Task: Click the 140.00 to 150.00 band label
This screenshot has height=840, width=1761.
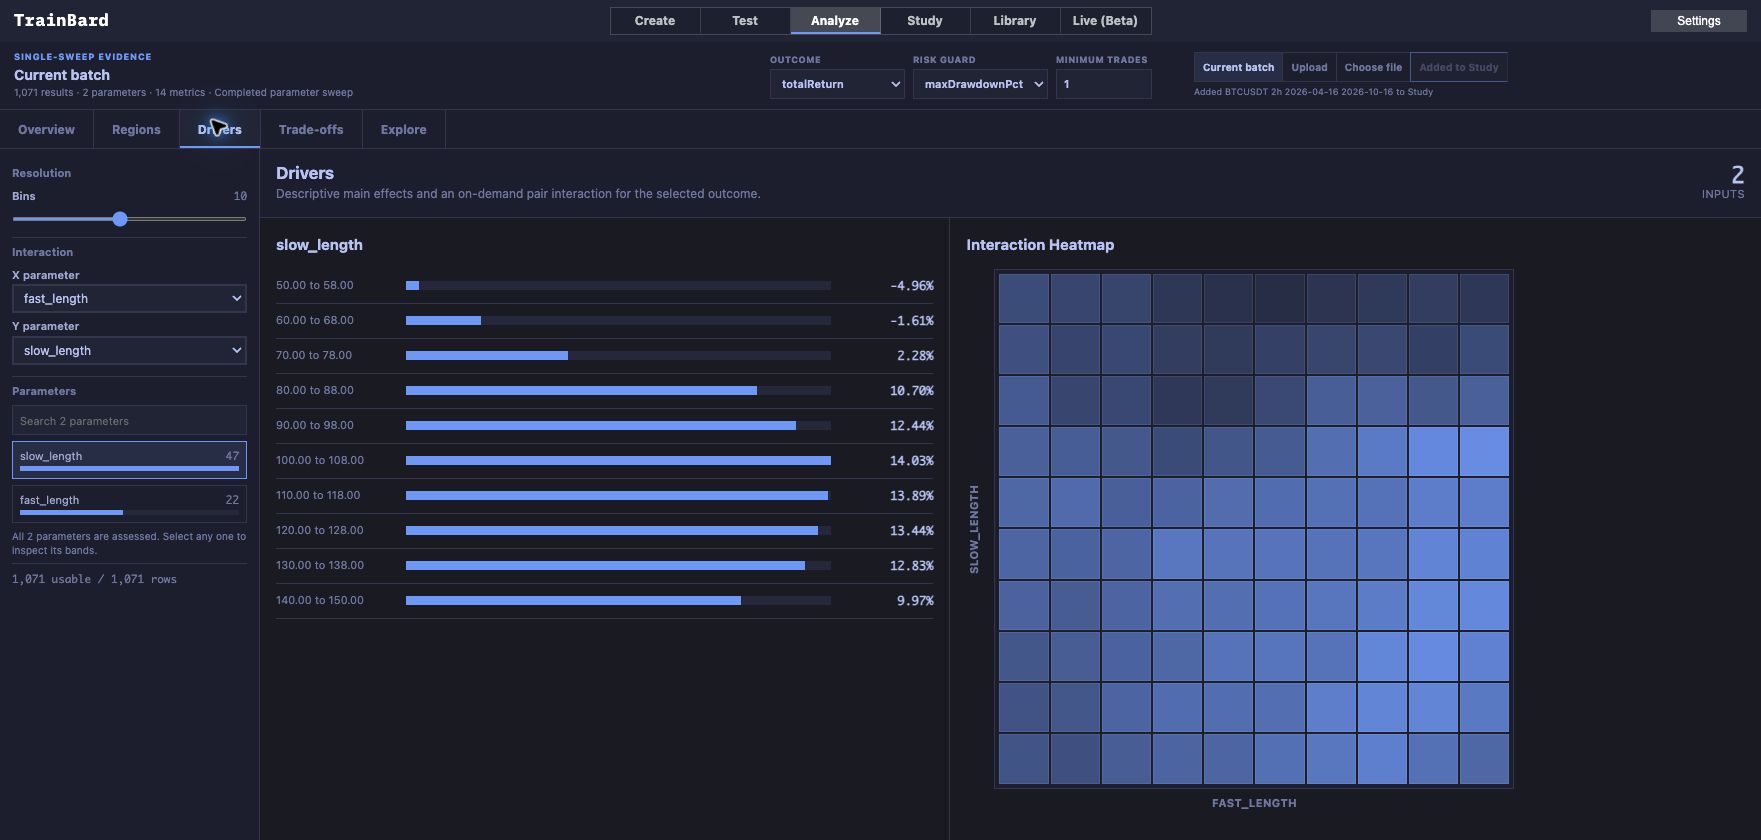Action: [x=320, y=600]
